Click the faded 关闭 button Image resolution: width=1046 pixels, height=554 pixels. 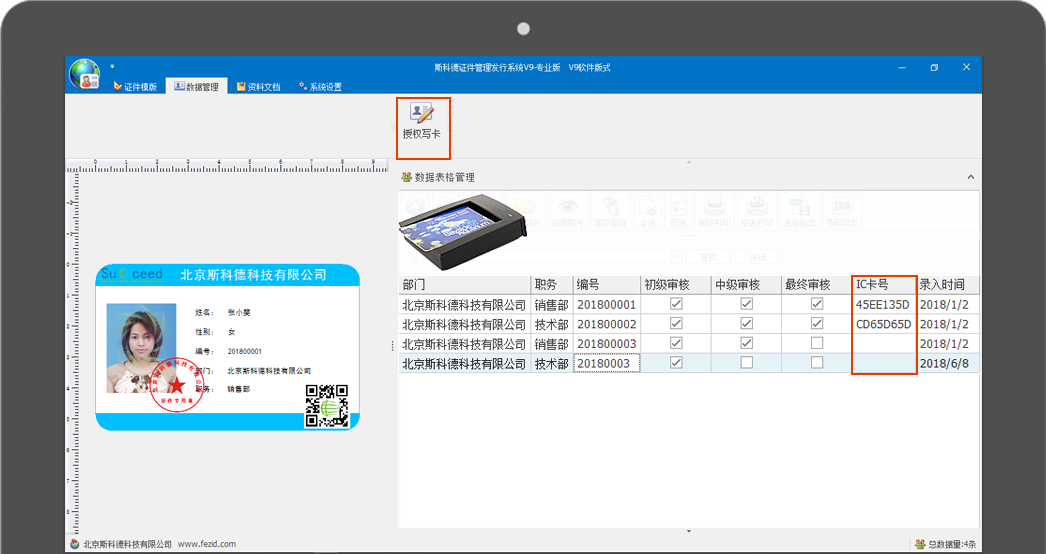pos(757,257)
